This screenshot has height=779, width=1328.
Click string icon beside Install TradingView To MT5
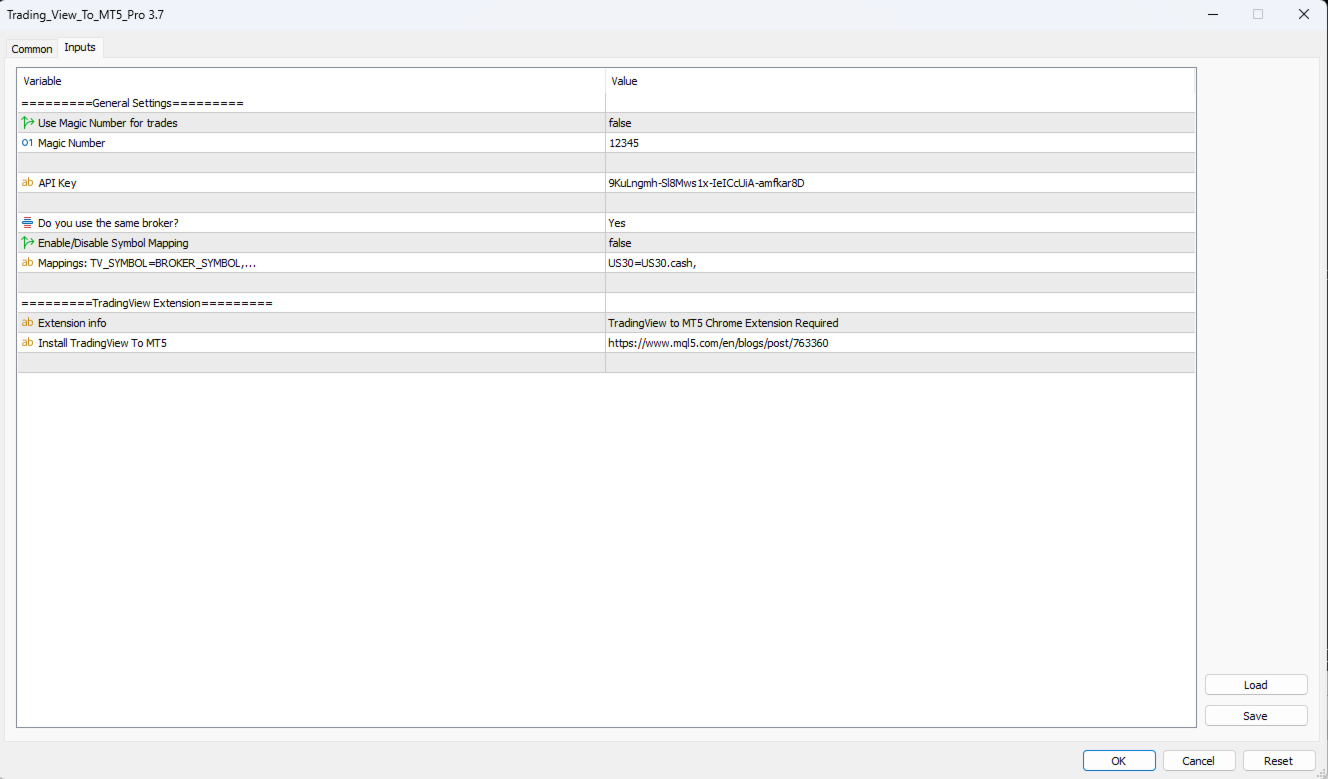point(28,343)
